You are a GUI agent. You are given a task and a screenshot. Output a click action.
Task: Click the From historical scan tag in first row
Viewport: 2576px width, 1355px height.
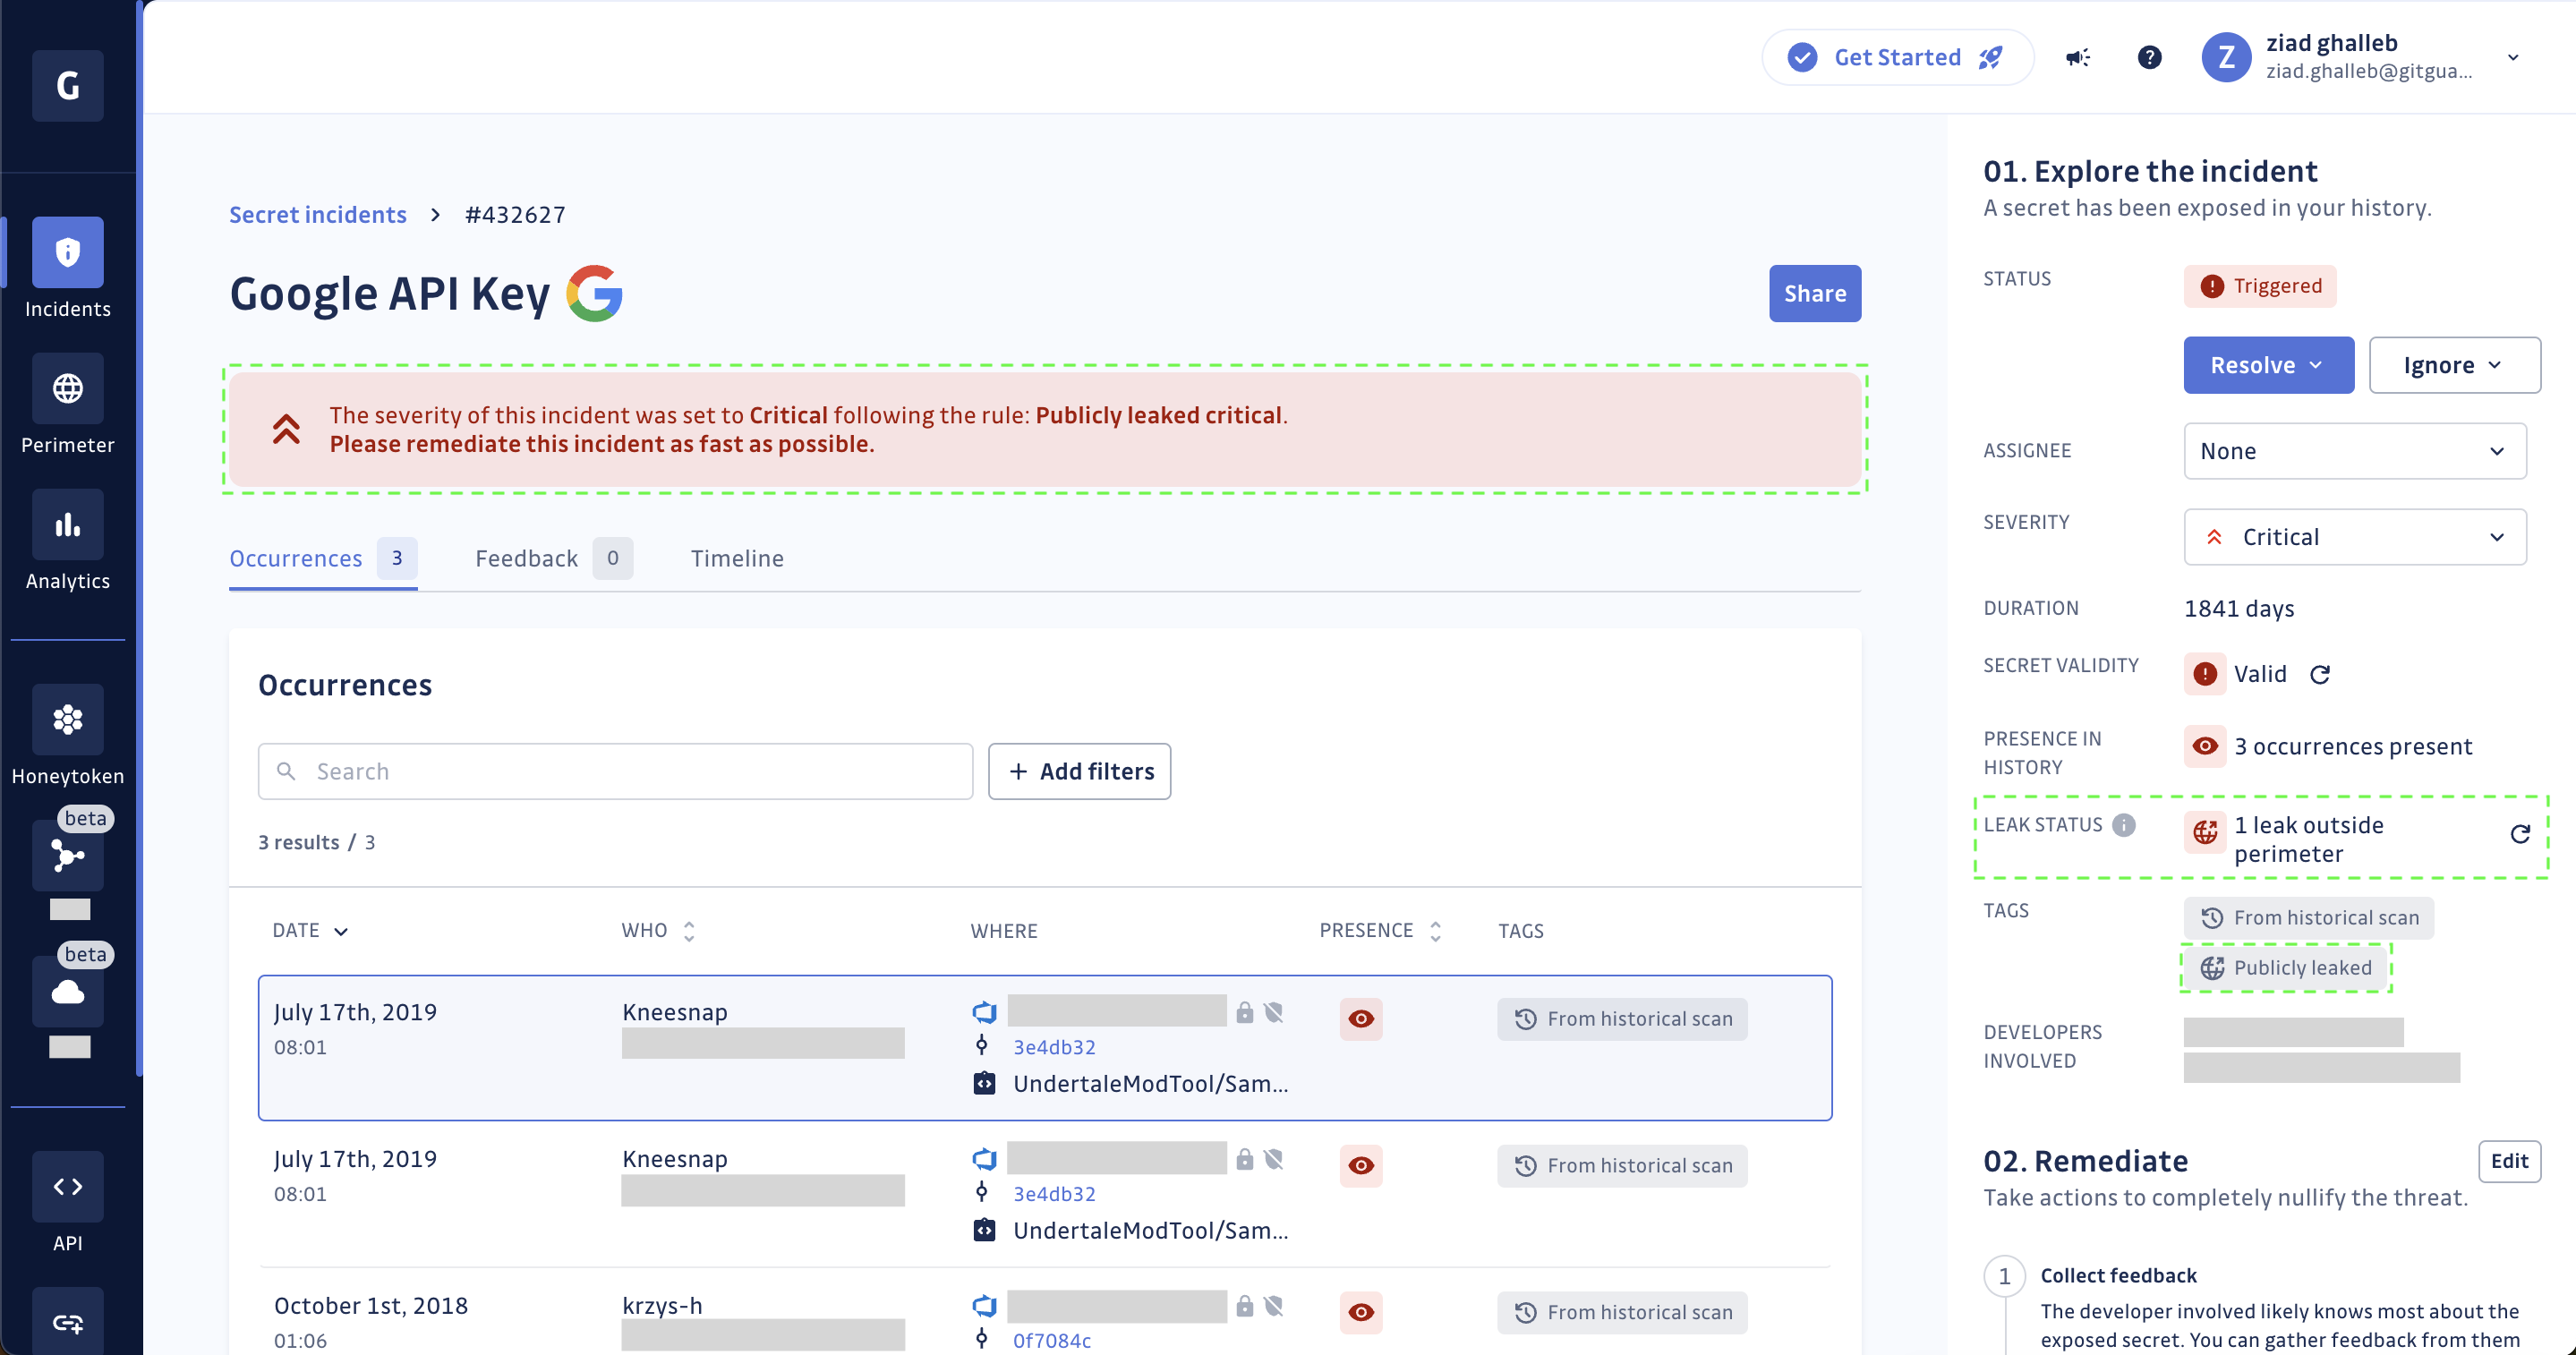point(1622,1019)
